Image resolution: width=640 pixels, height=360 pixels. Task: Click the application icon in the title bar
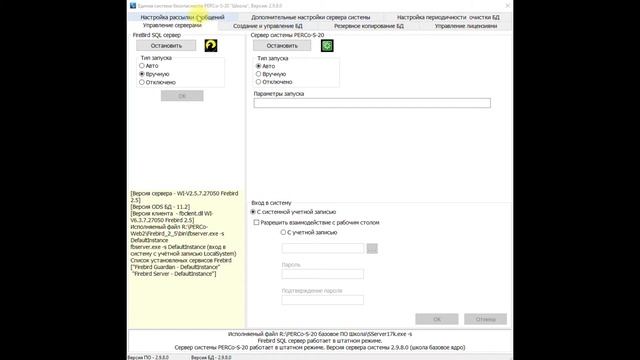coord(133,5)
